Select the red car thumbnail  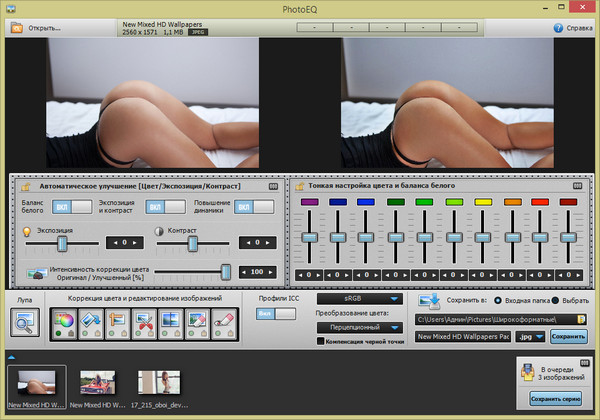click(x=96, y=381)
